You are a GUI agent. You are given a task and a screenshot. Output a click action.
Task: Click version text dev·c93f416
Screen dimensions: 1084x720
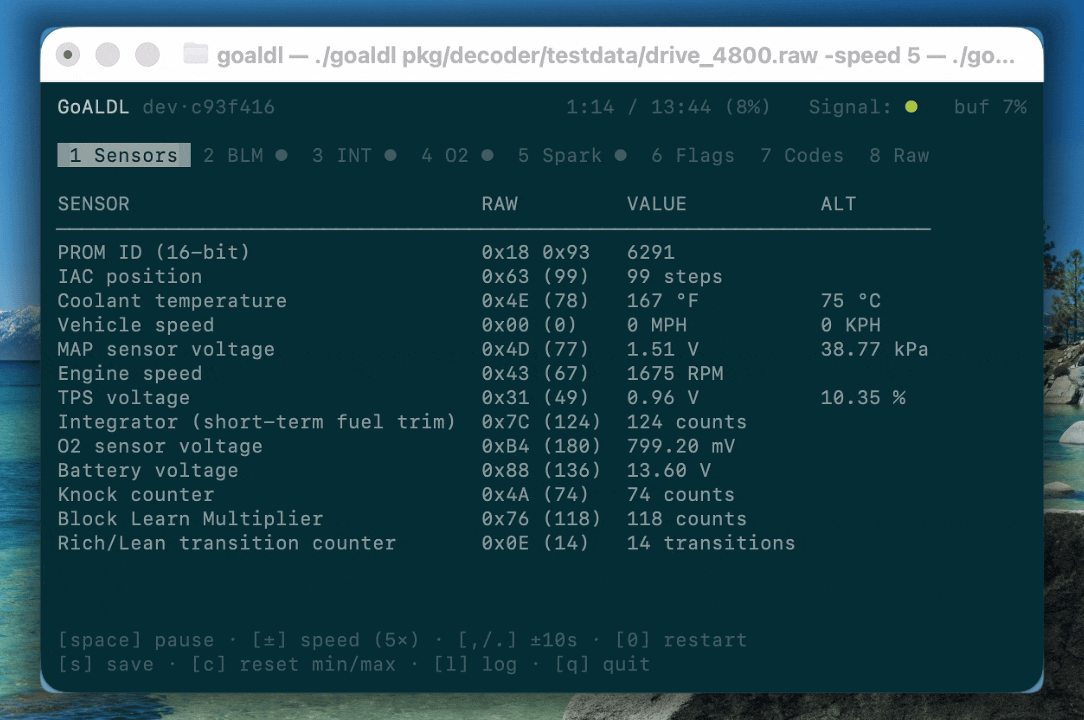pyautogui.click(x=209, y=107)
